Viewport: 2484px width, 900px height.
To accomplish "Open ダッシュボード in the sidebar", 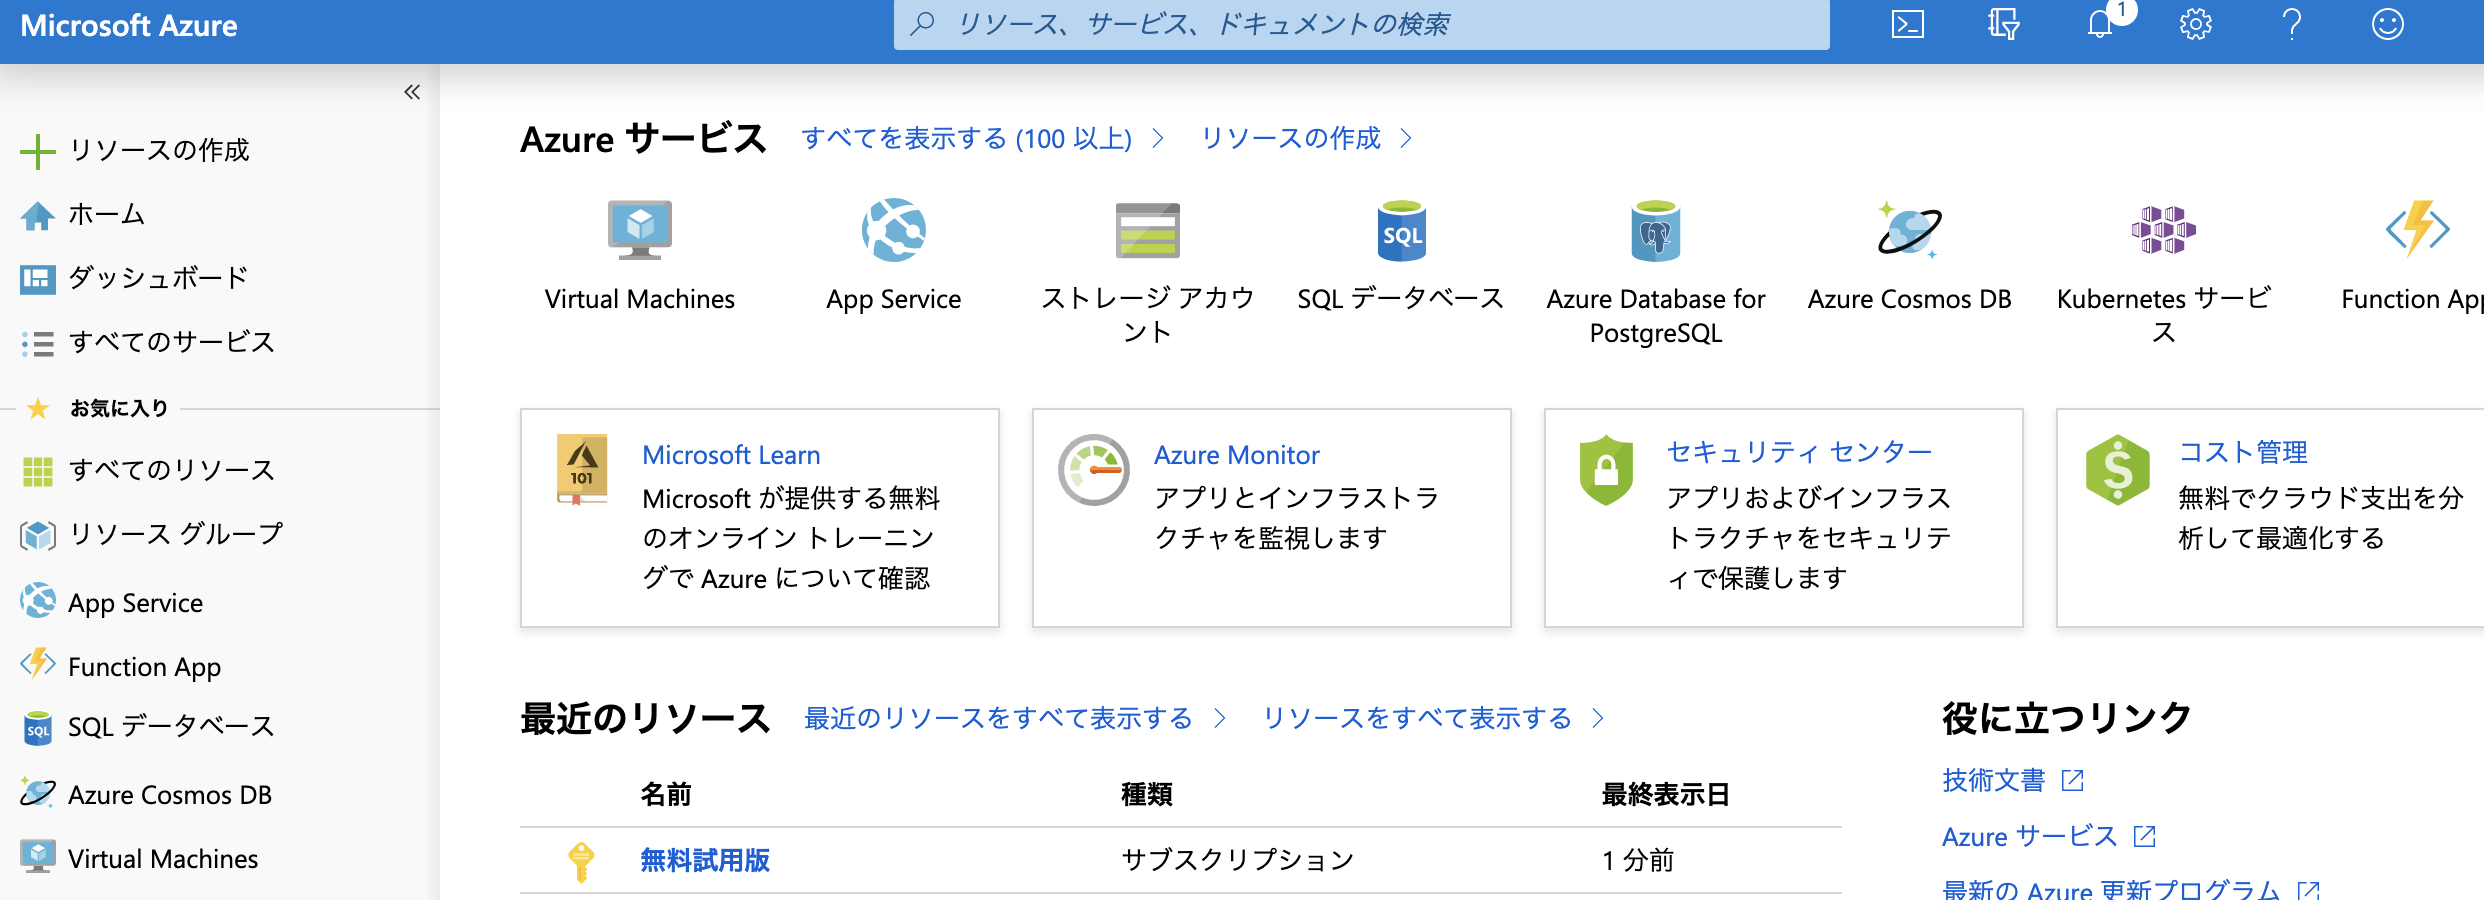I will coord(158,278).
